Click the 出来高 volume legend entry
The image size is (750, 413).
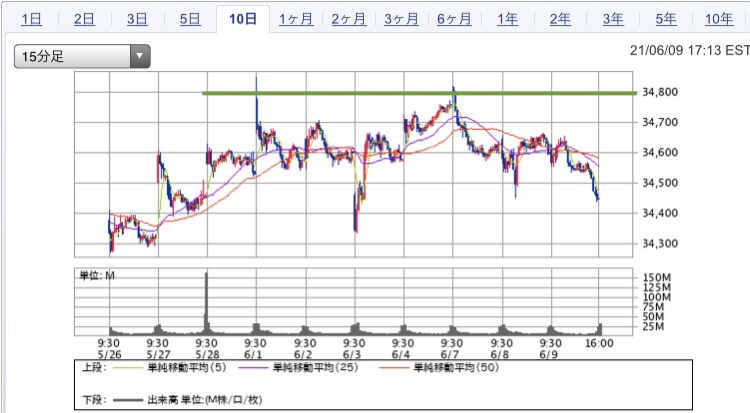(205, 400)
